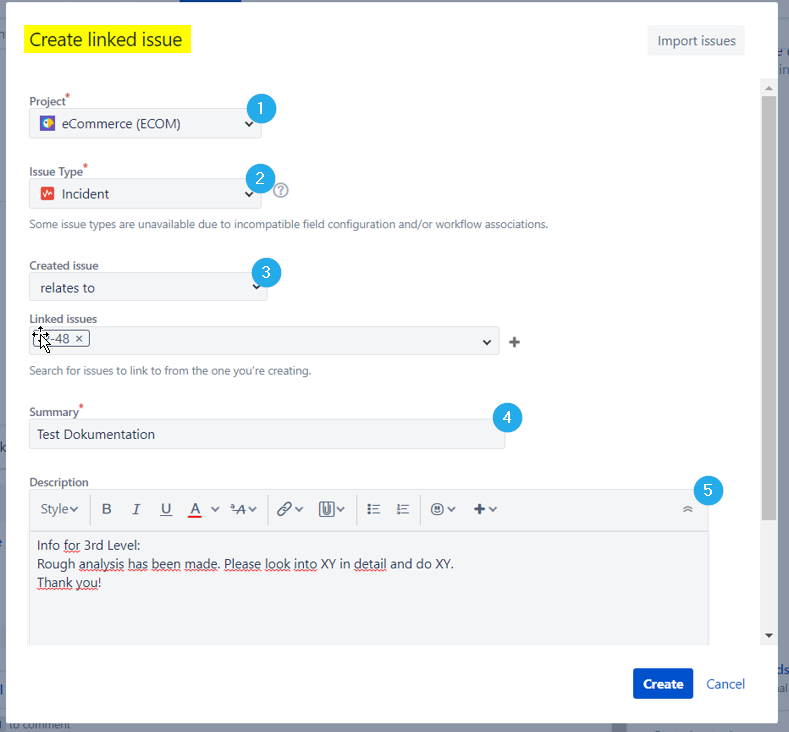The width and height of the screenshot is (789, 732).
Task: Open the plus insert-more menu
Action: click(x=480, y=509)
